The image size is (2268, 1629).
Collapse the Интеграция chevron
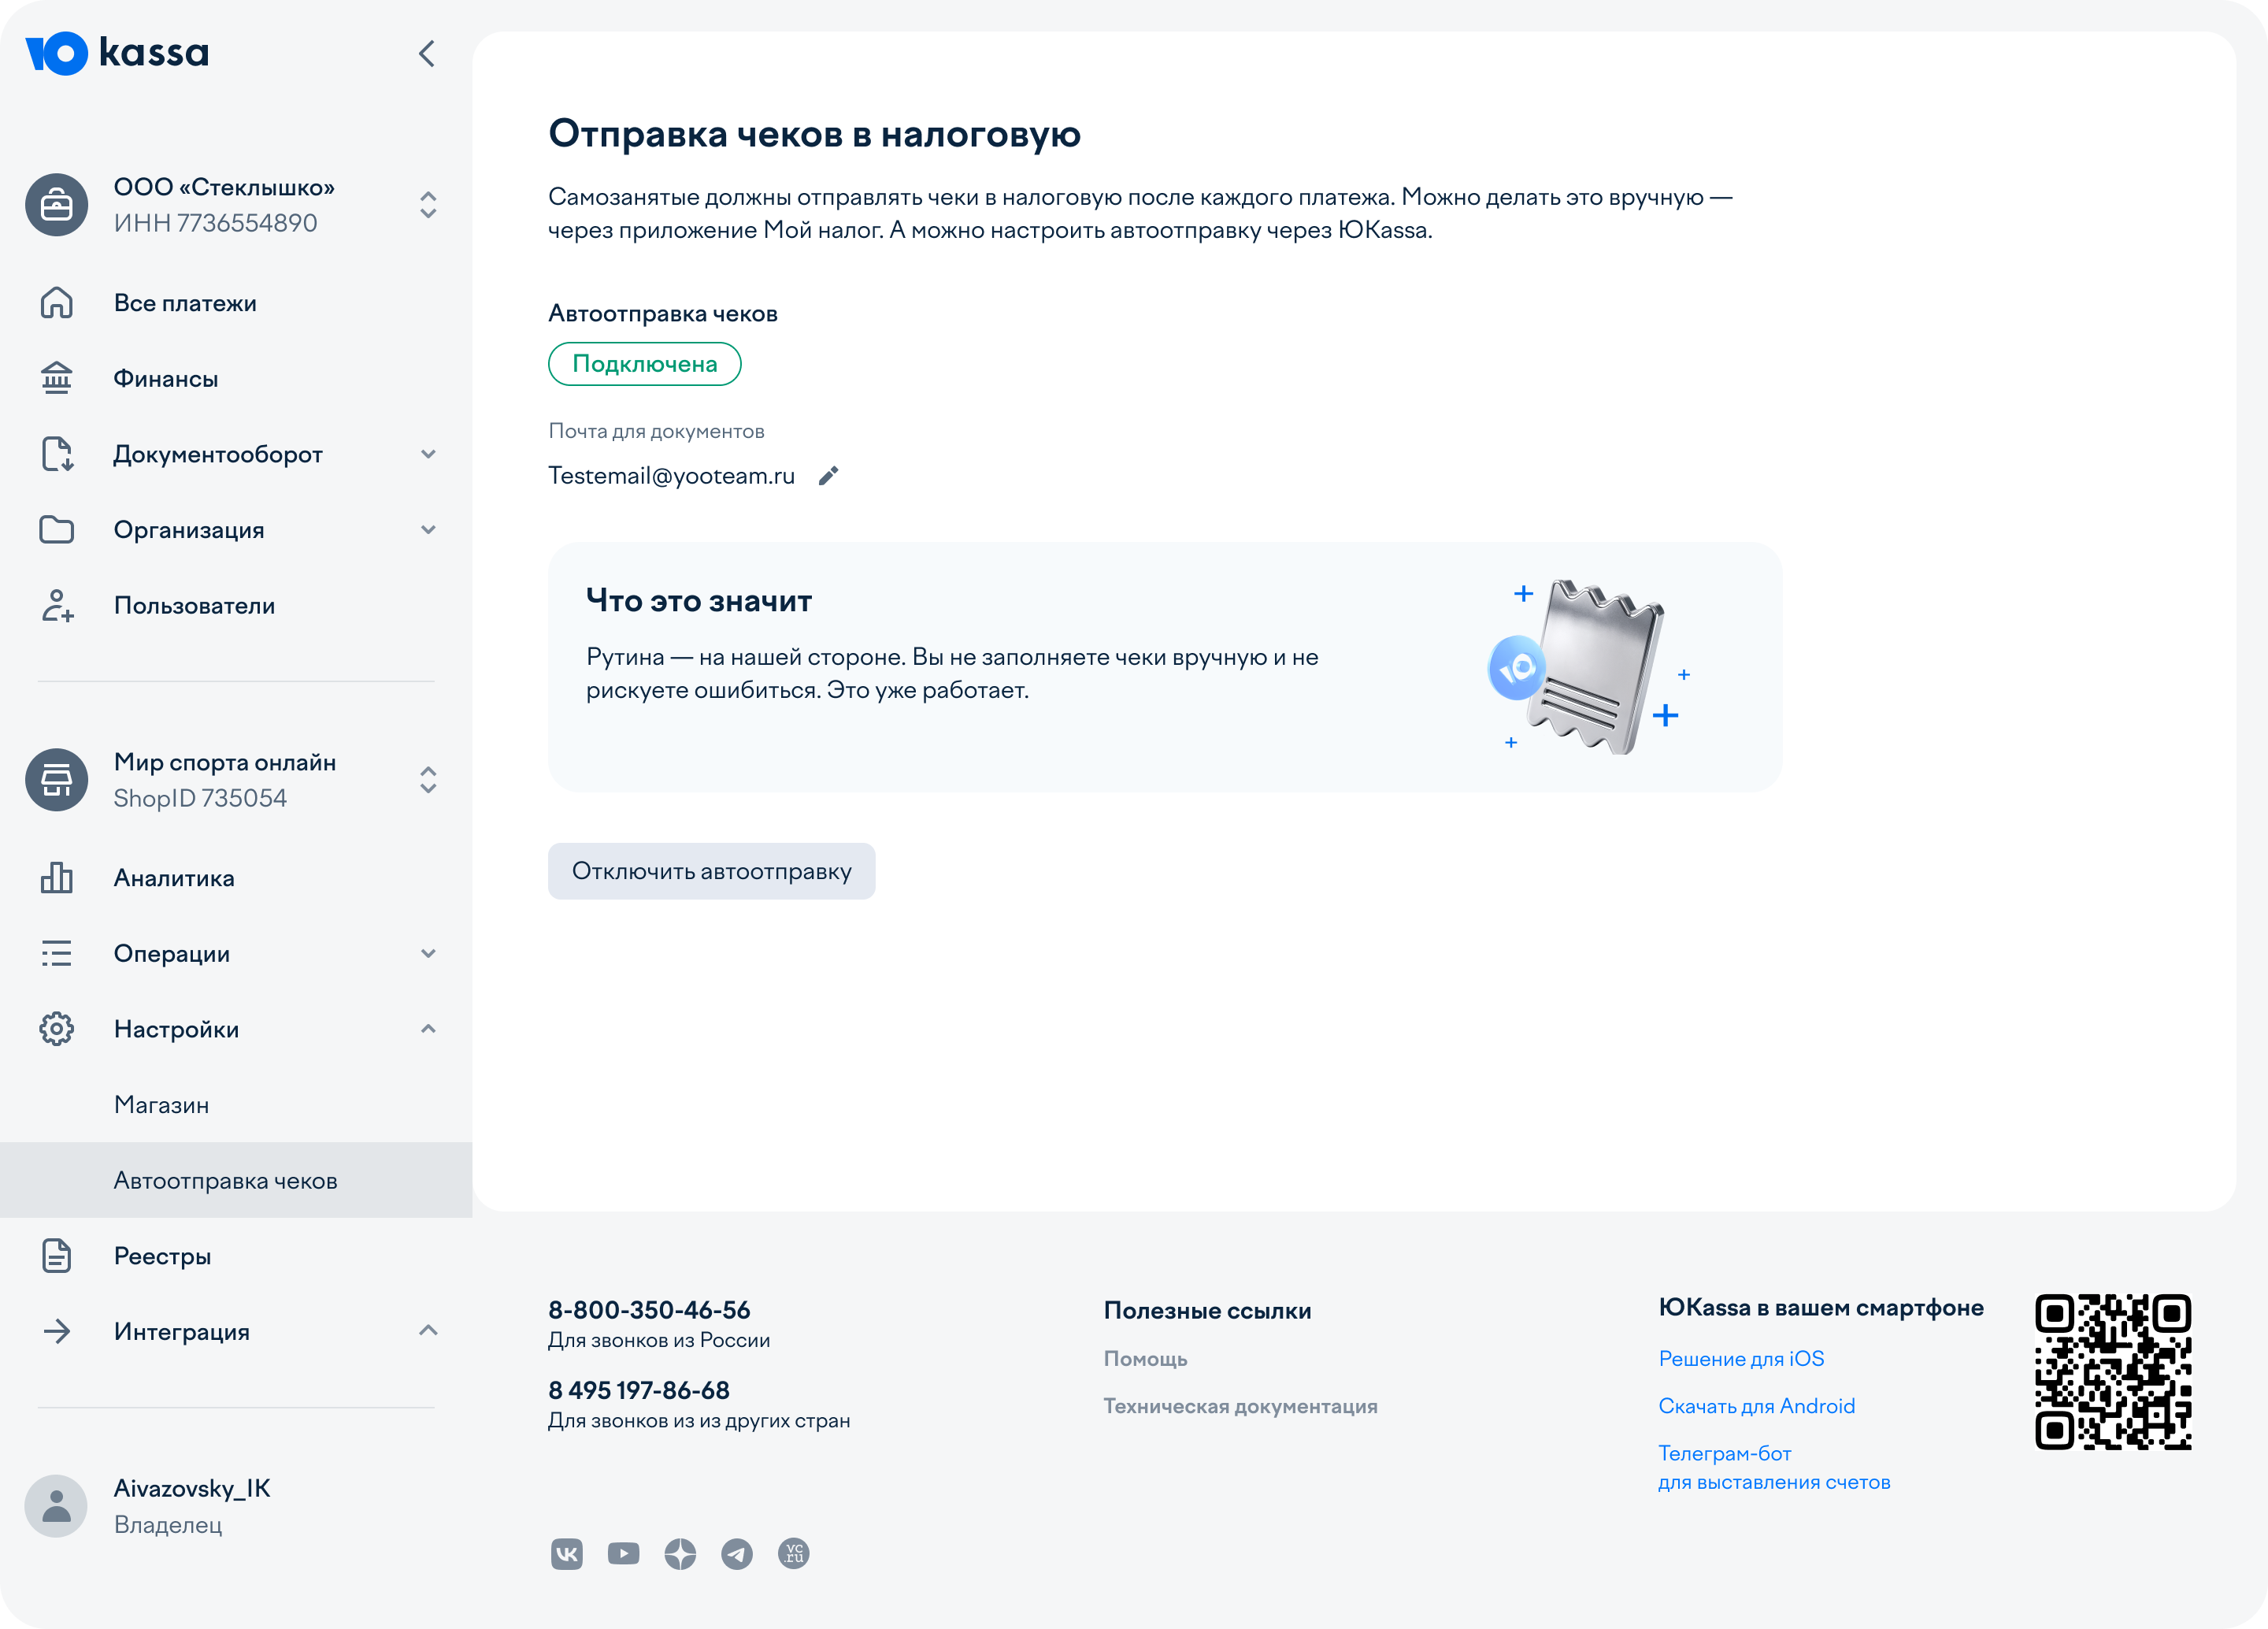pos(428,1331)
